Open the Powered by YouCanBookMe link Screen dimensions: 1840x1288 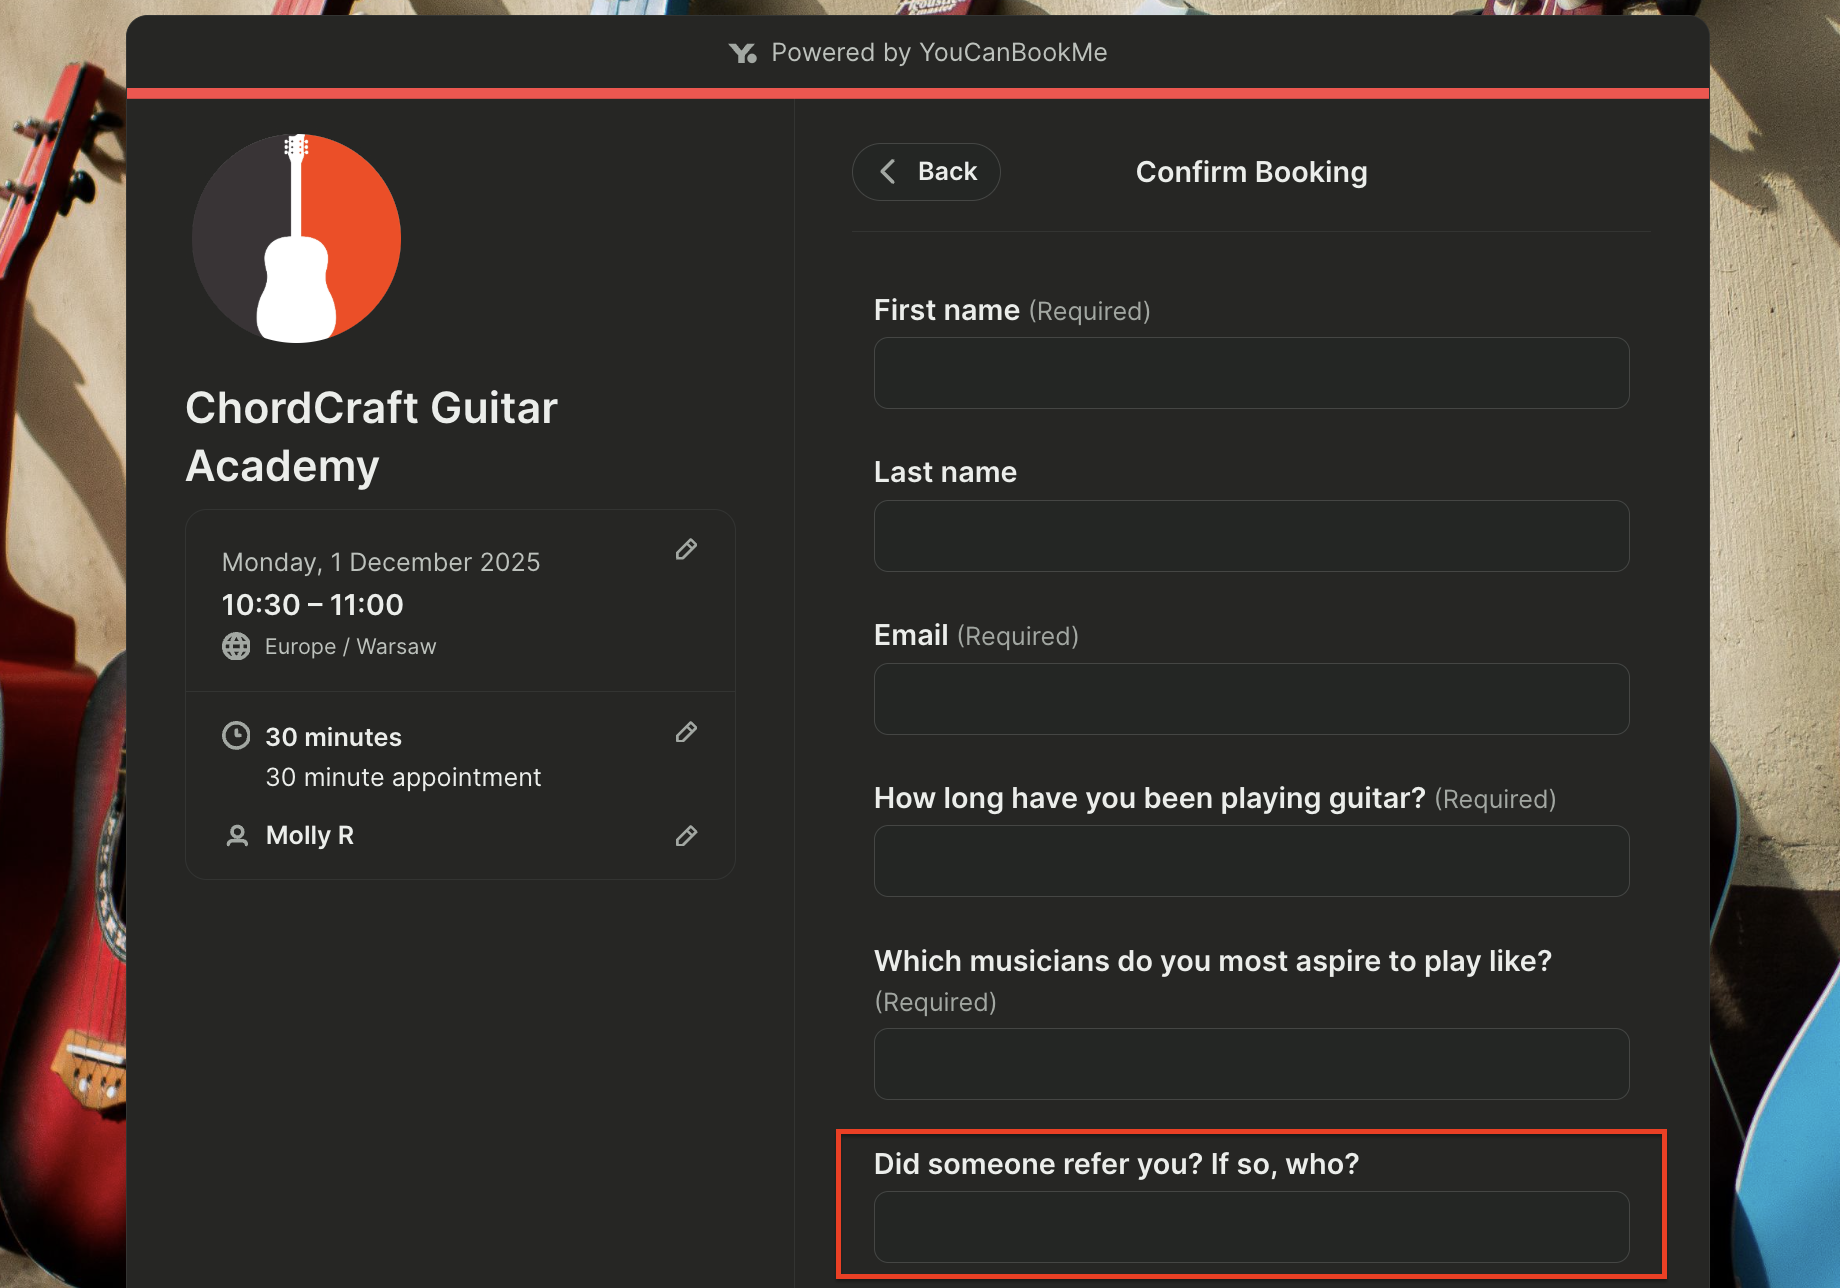pyautogui.click(x=938, y=52)
